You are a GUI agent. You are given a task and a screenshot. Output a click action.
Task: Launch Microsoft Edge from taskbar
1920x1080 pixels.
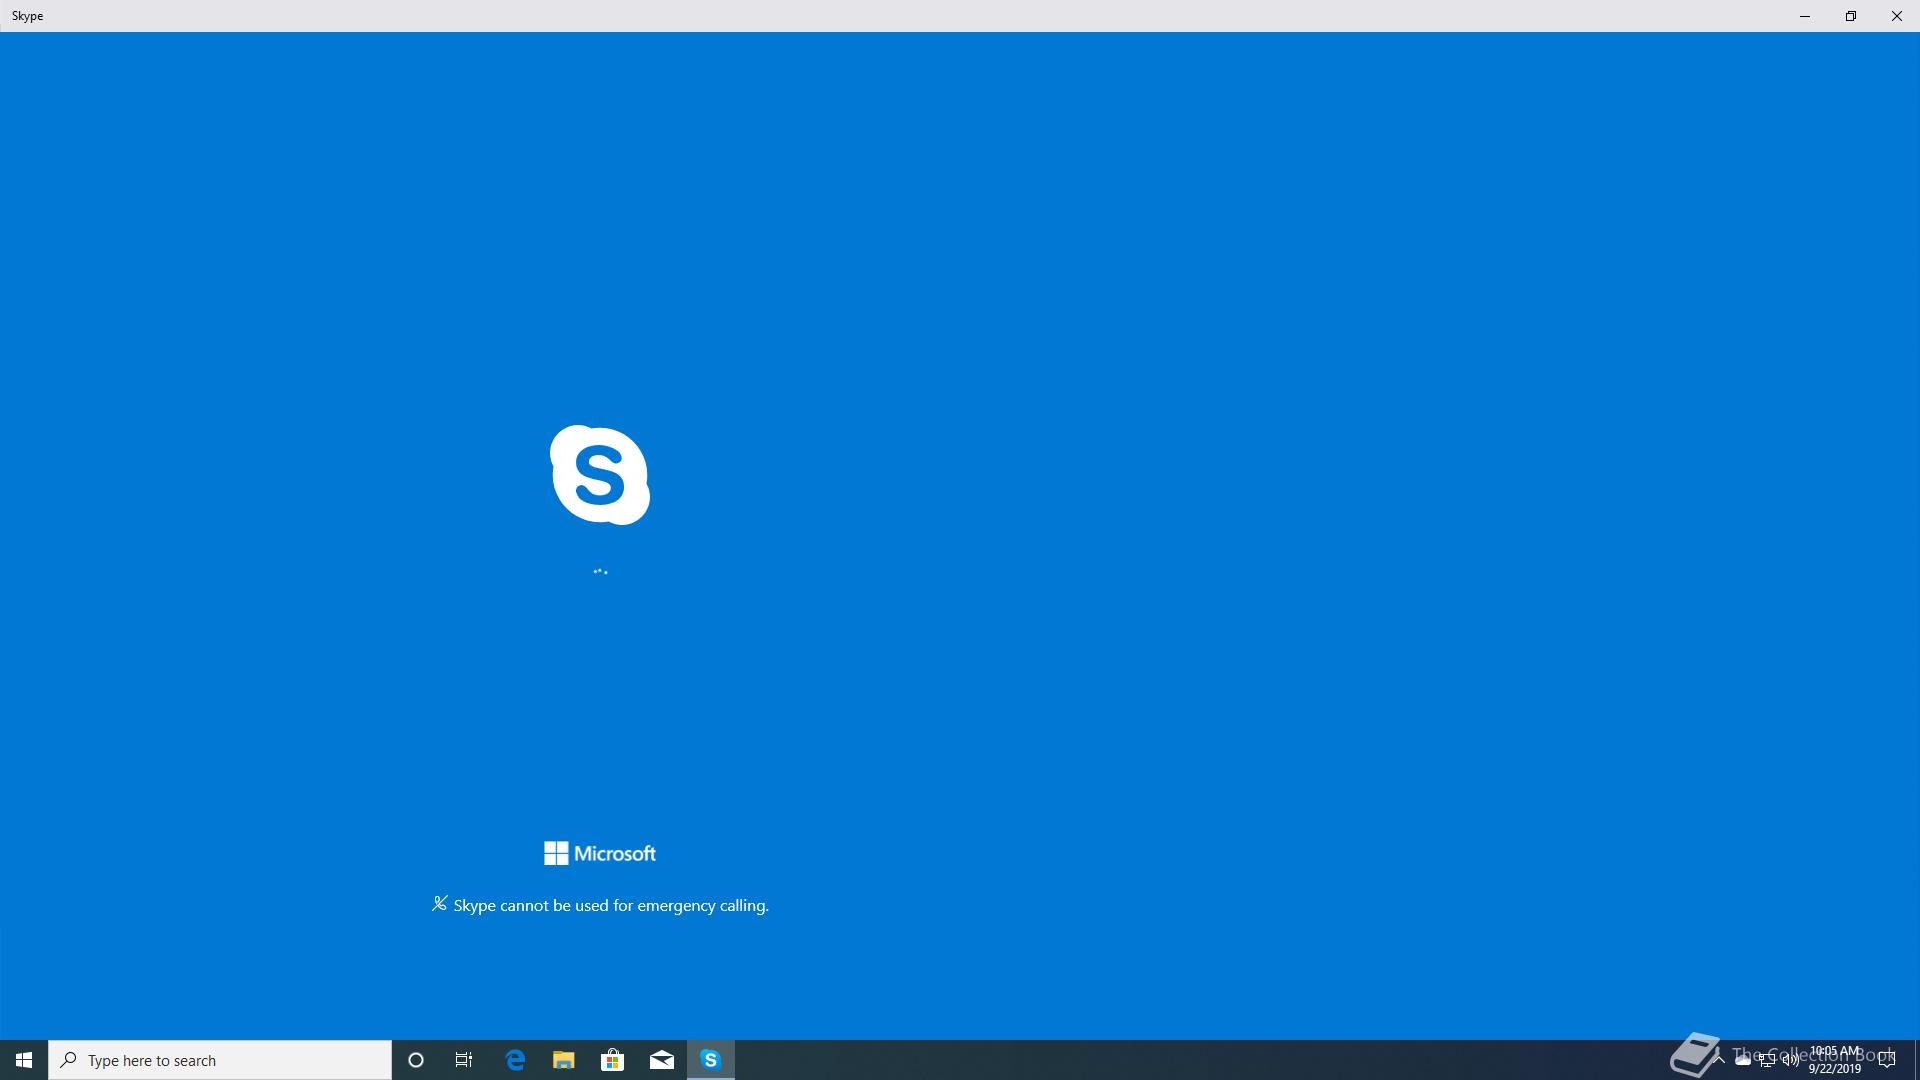(515, 1060)
